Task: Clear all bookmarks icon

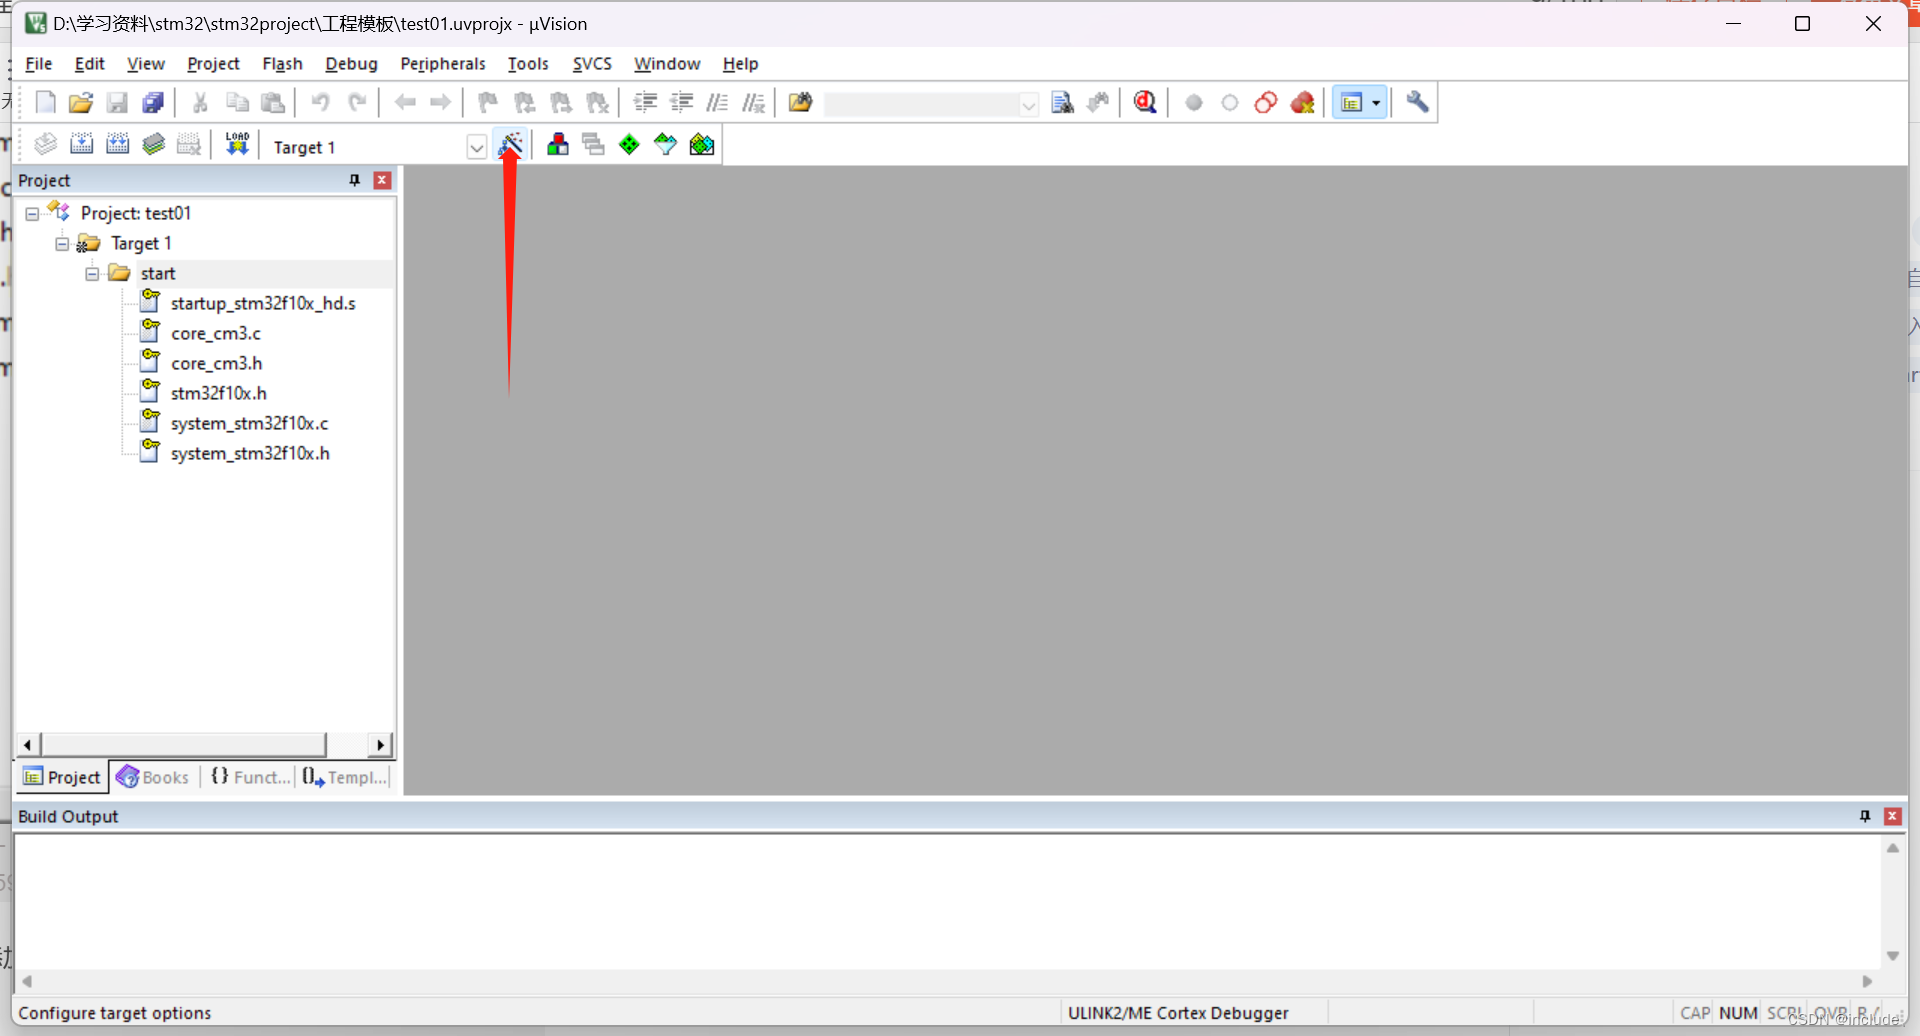Action: [597, 103]
